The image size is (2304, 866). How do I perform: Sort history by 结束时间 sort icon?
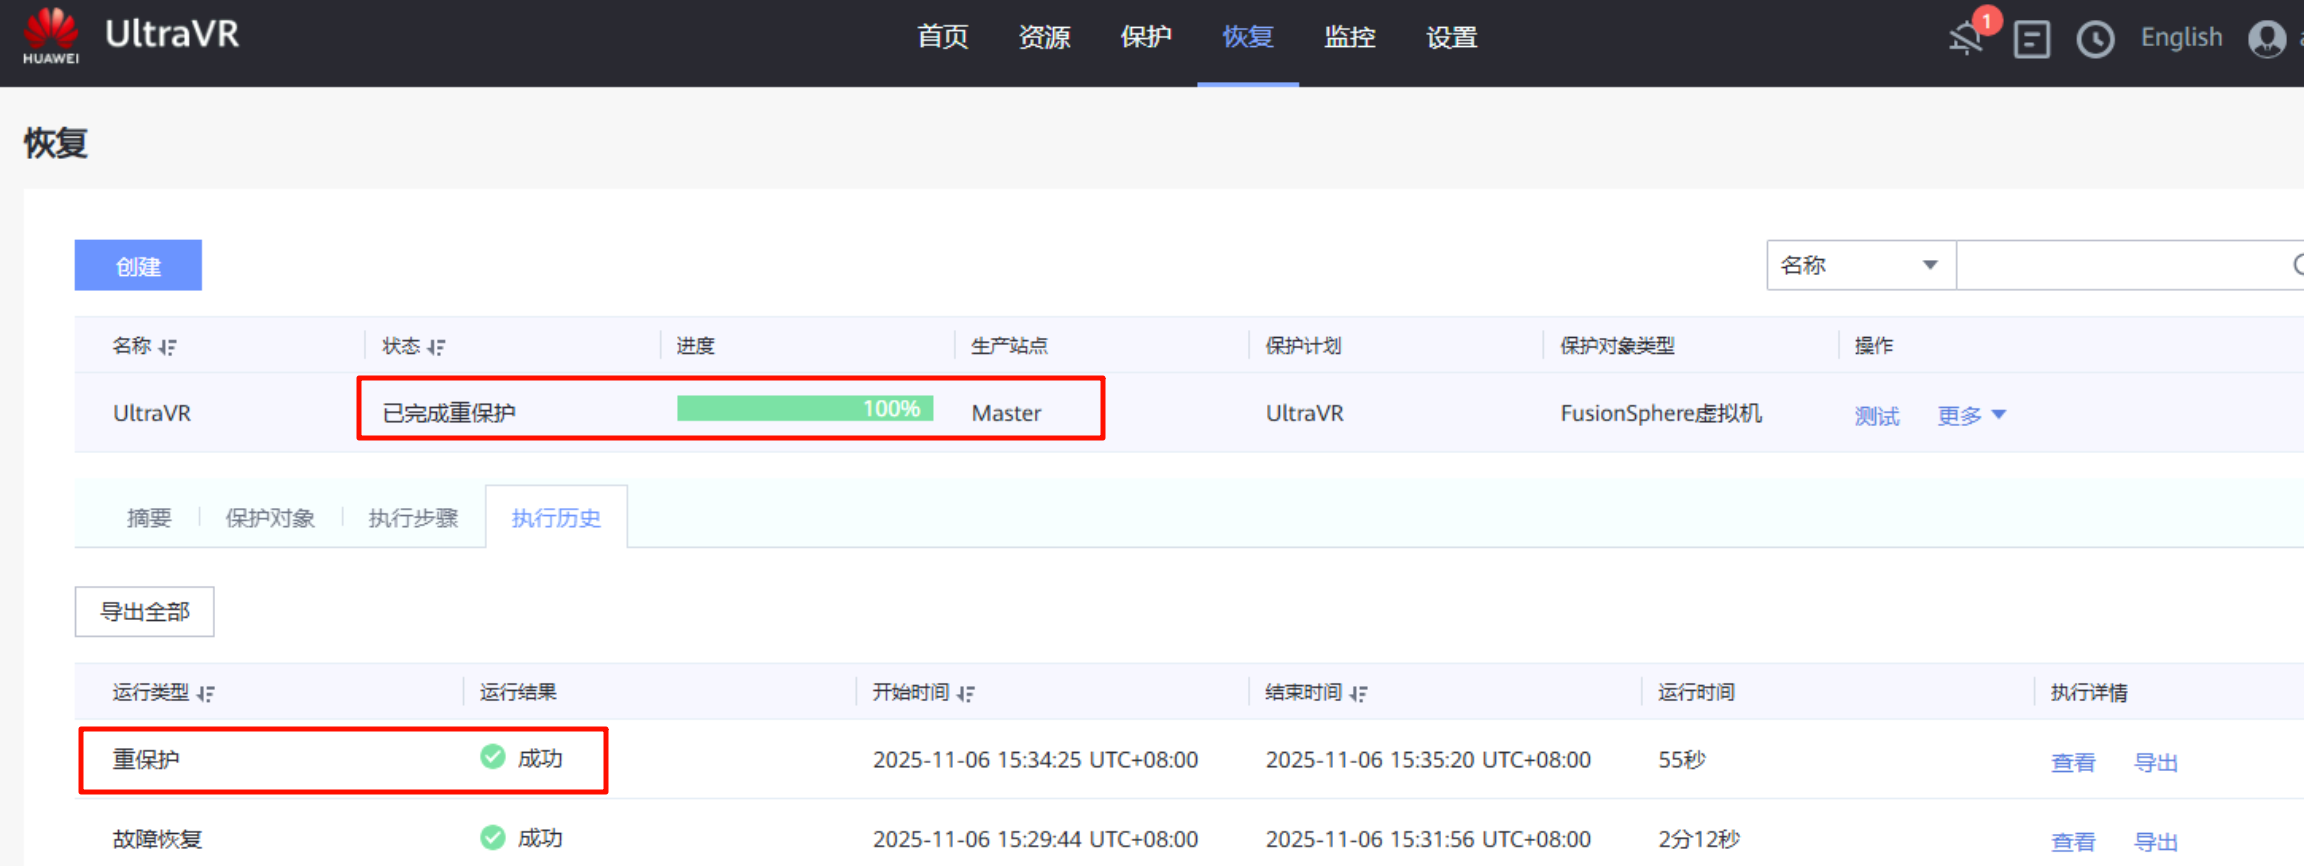pos(1358,693)
